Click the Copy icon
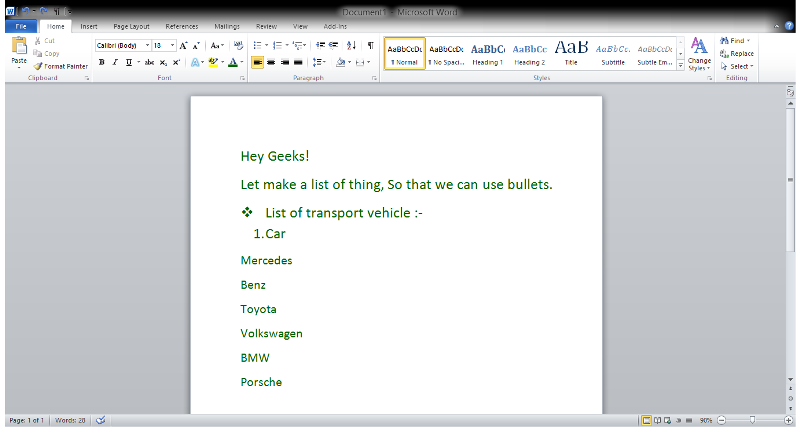800x431 pixels. [38, 54]
